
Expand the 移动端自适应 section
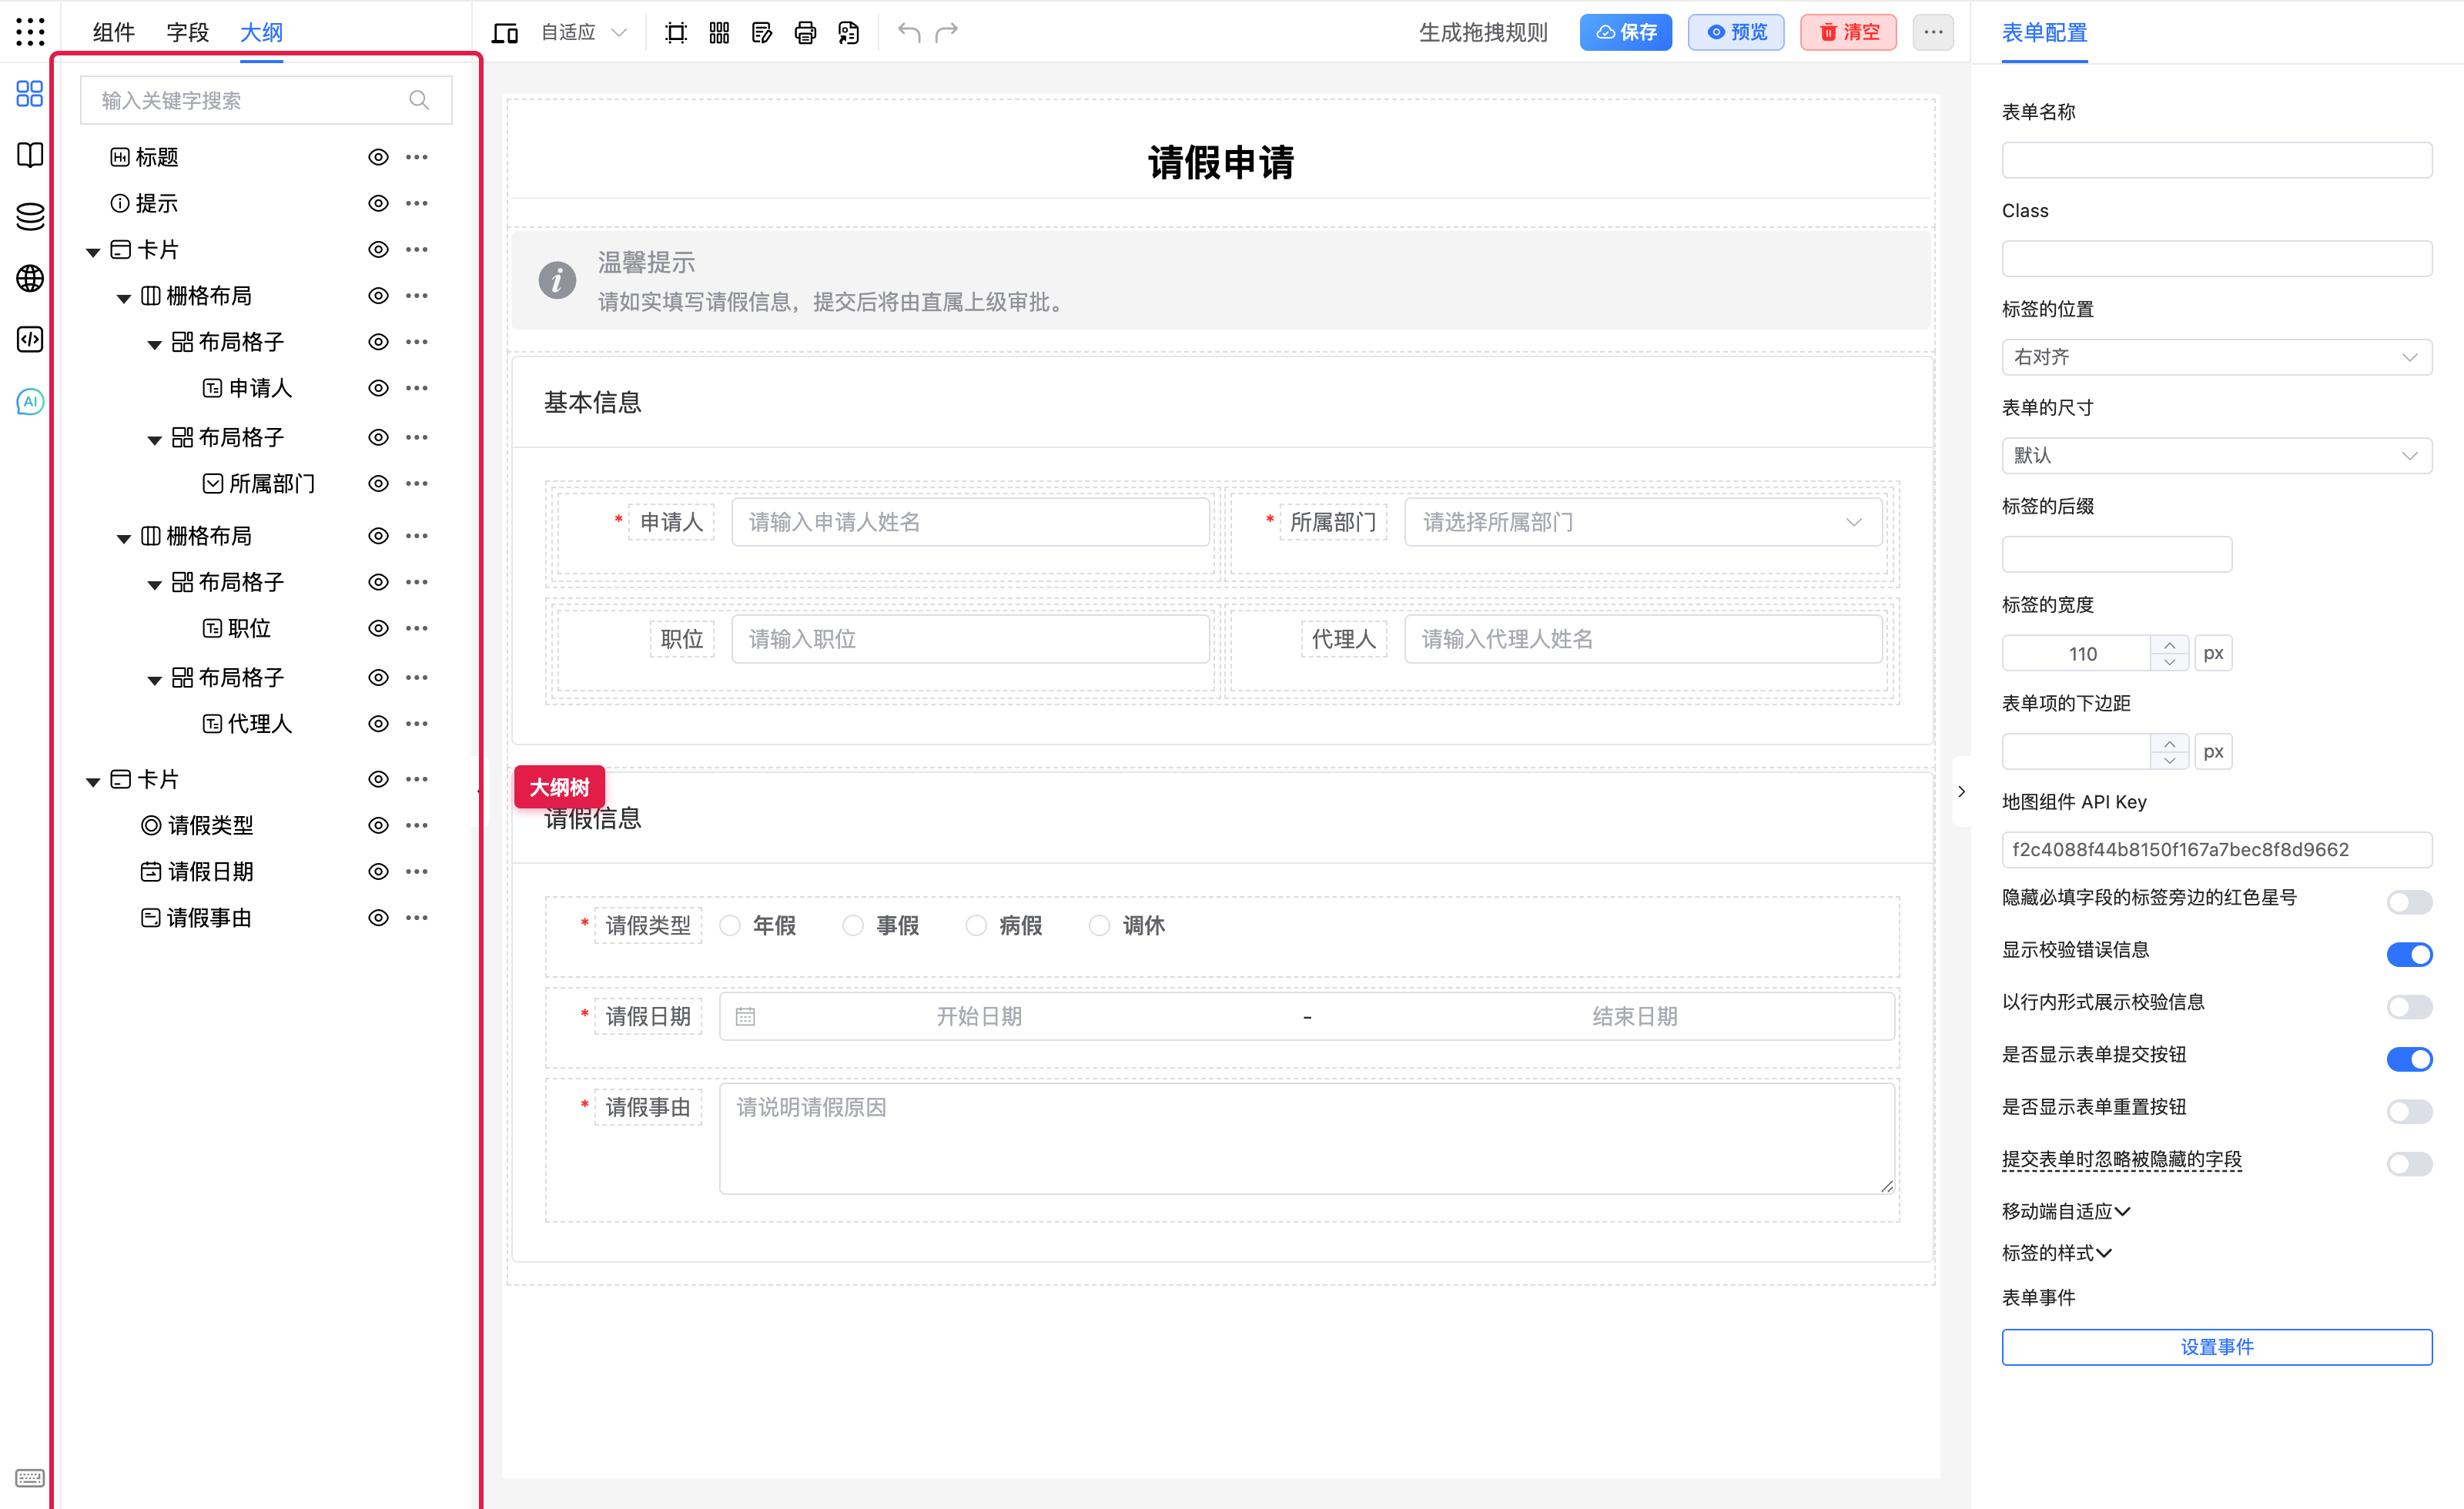click(x=2066, y=1211)
